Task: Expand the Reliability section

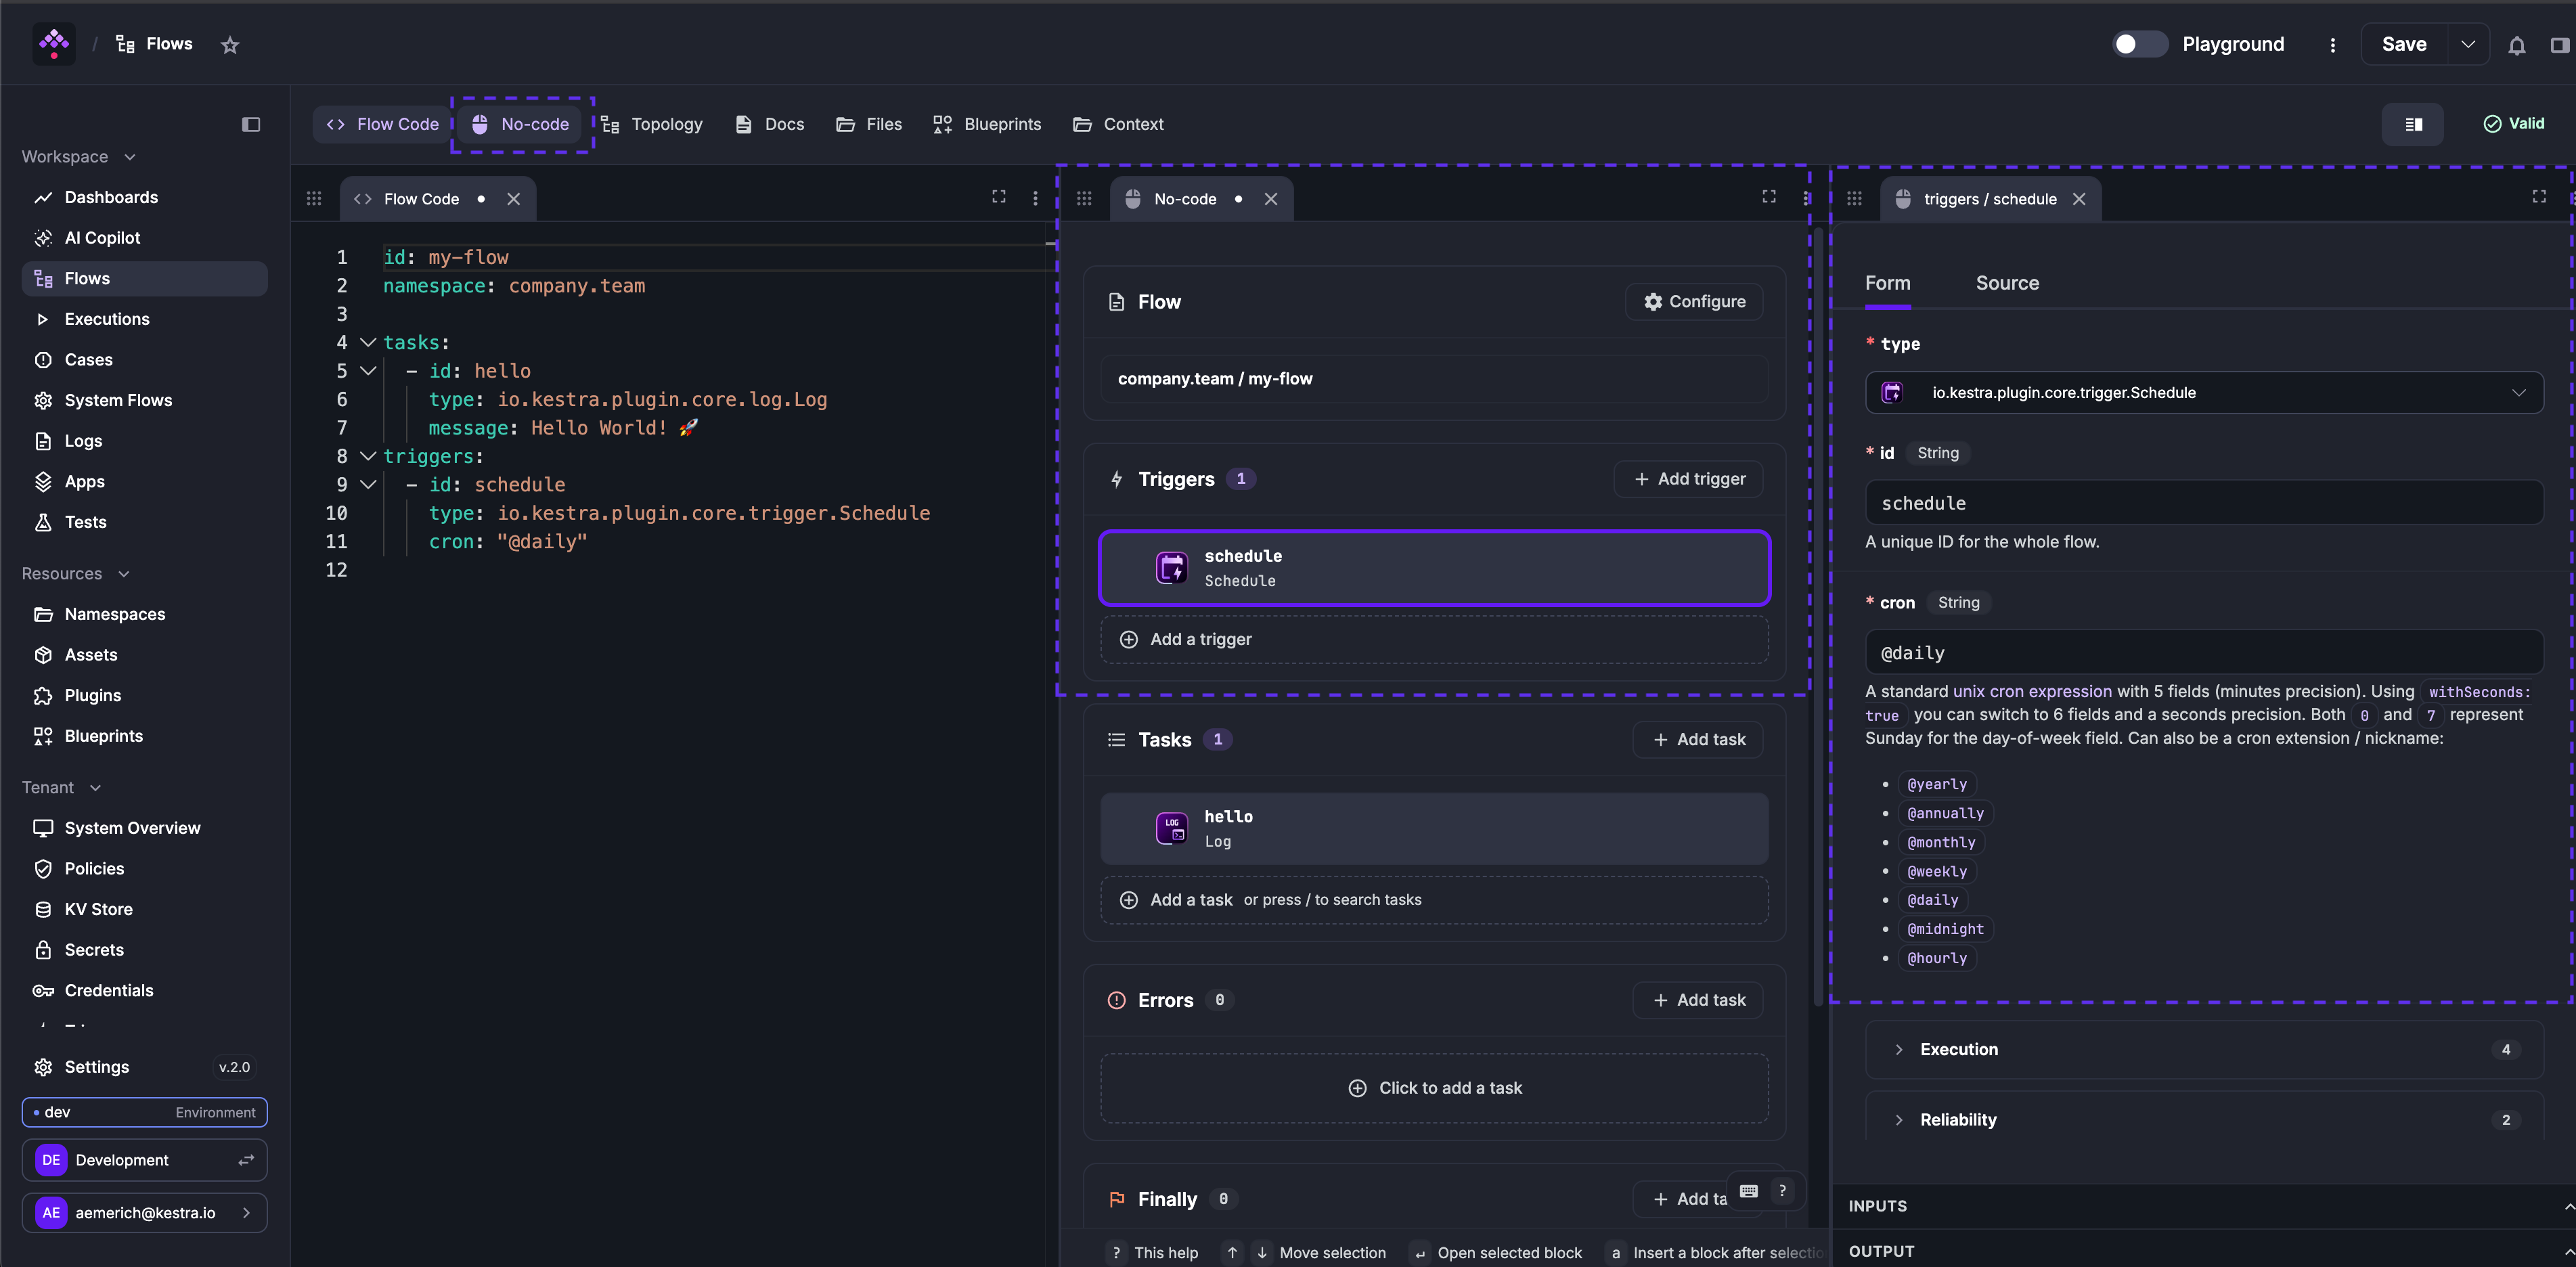Action: [x=2204, y=1119]
